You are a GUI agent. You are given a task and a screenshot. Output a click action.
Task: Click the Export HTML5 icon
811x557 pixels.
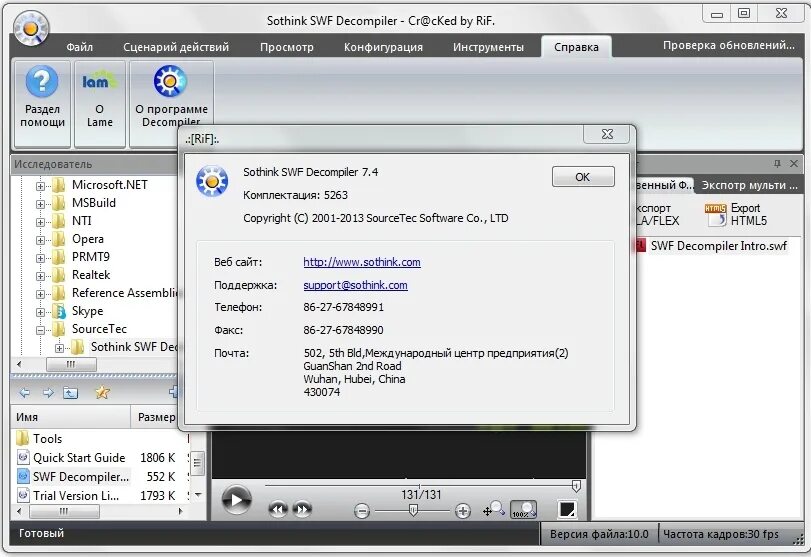click(736, 215)
